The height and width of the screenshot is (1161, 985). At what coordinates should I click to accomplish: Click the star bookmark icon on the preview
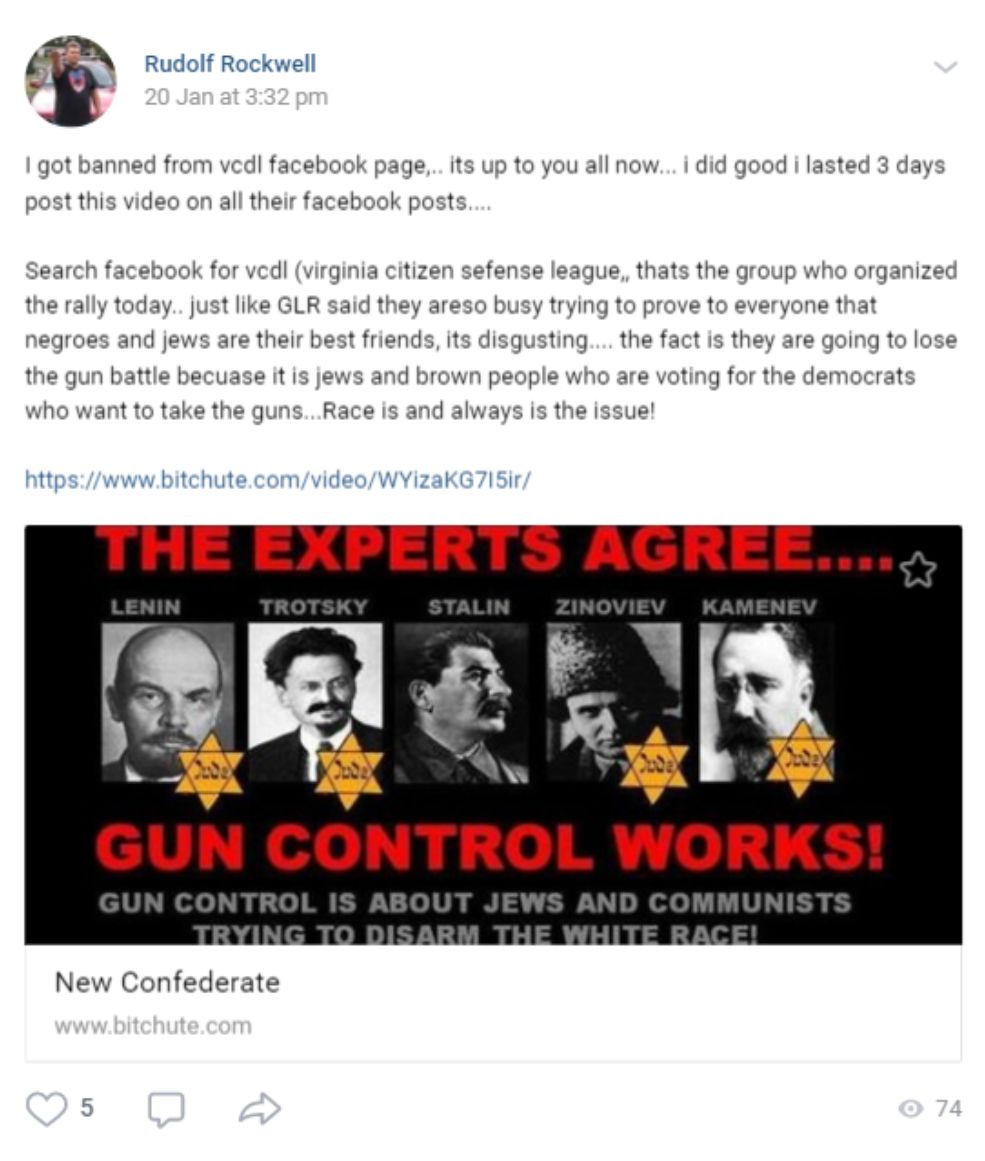[x=918, y=569]
